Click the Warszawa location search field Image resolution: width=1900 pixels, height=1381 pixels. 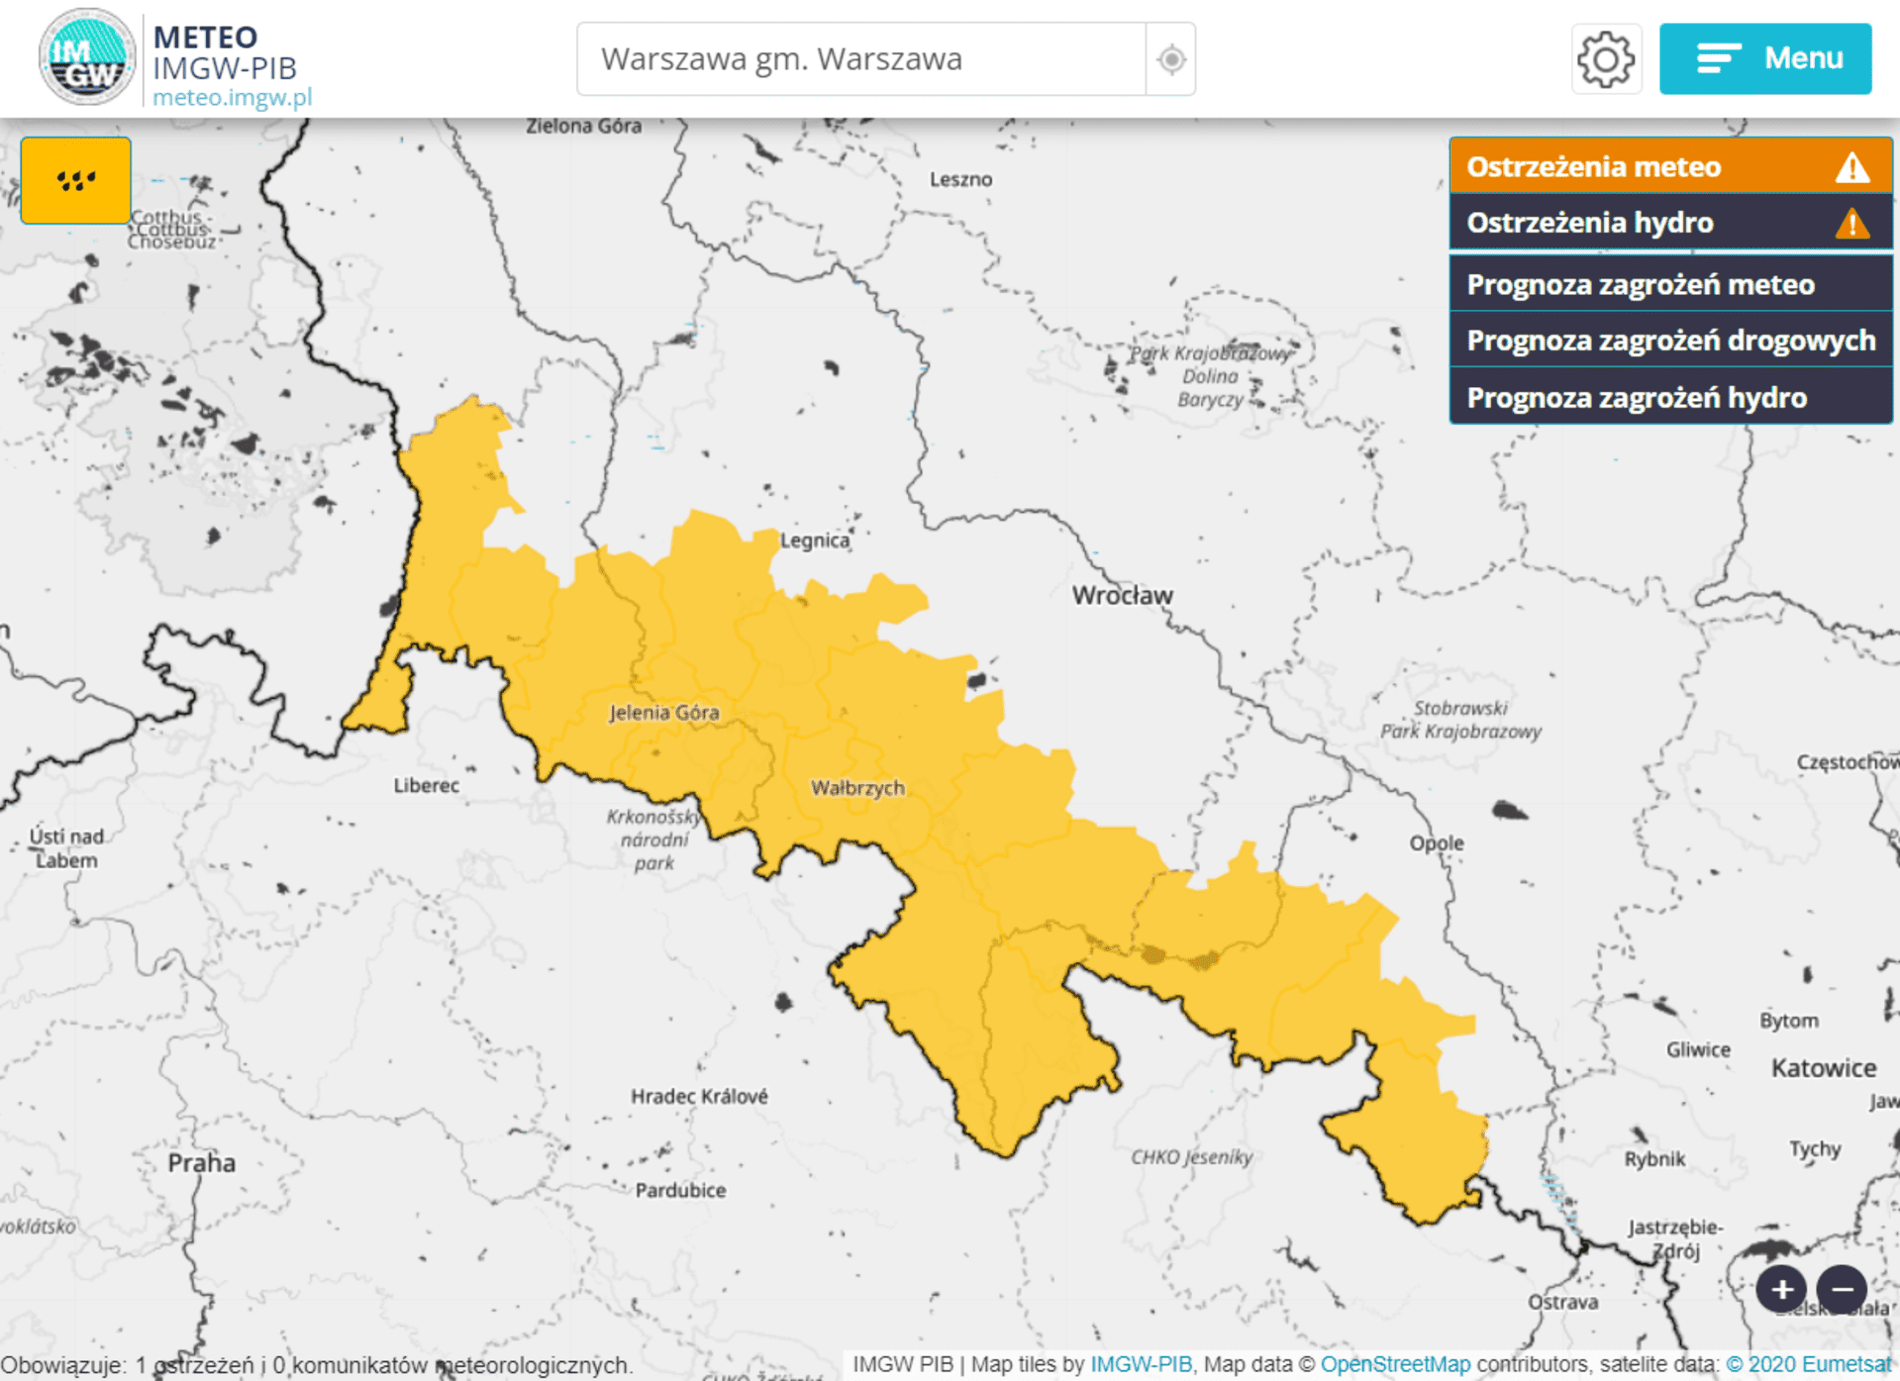point(860,60)
